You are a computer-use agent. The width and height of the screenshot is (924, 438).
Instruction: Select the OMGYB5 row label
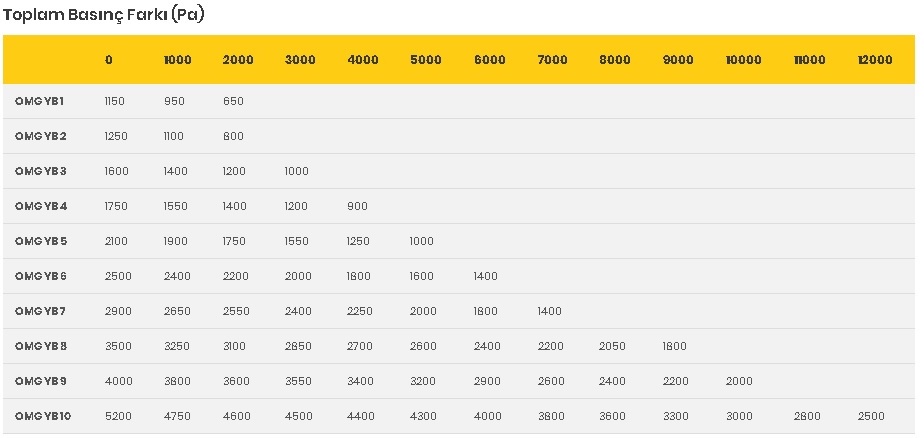(41, 241)
